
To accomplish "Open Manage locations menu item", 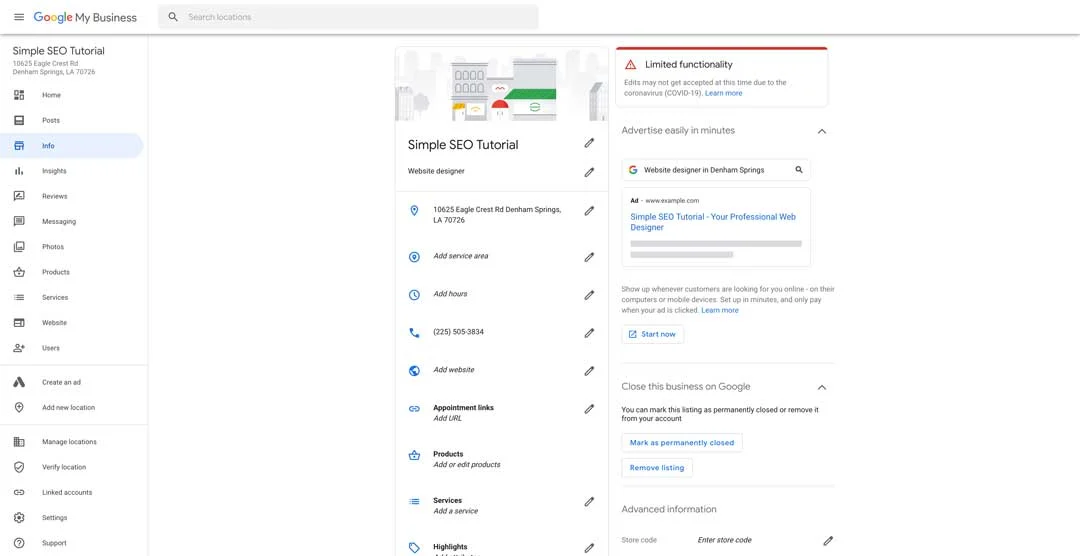I will pyautogui.click(x=72, y=442).
